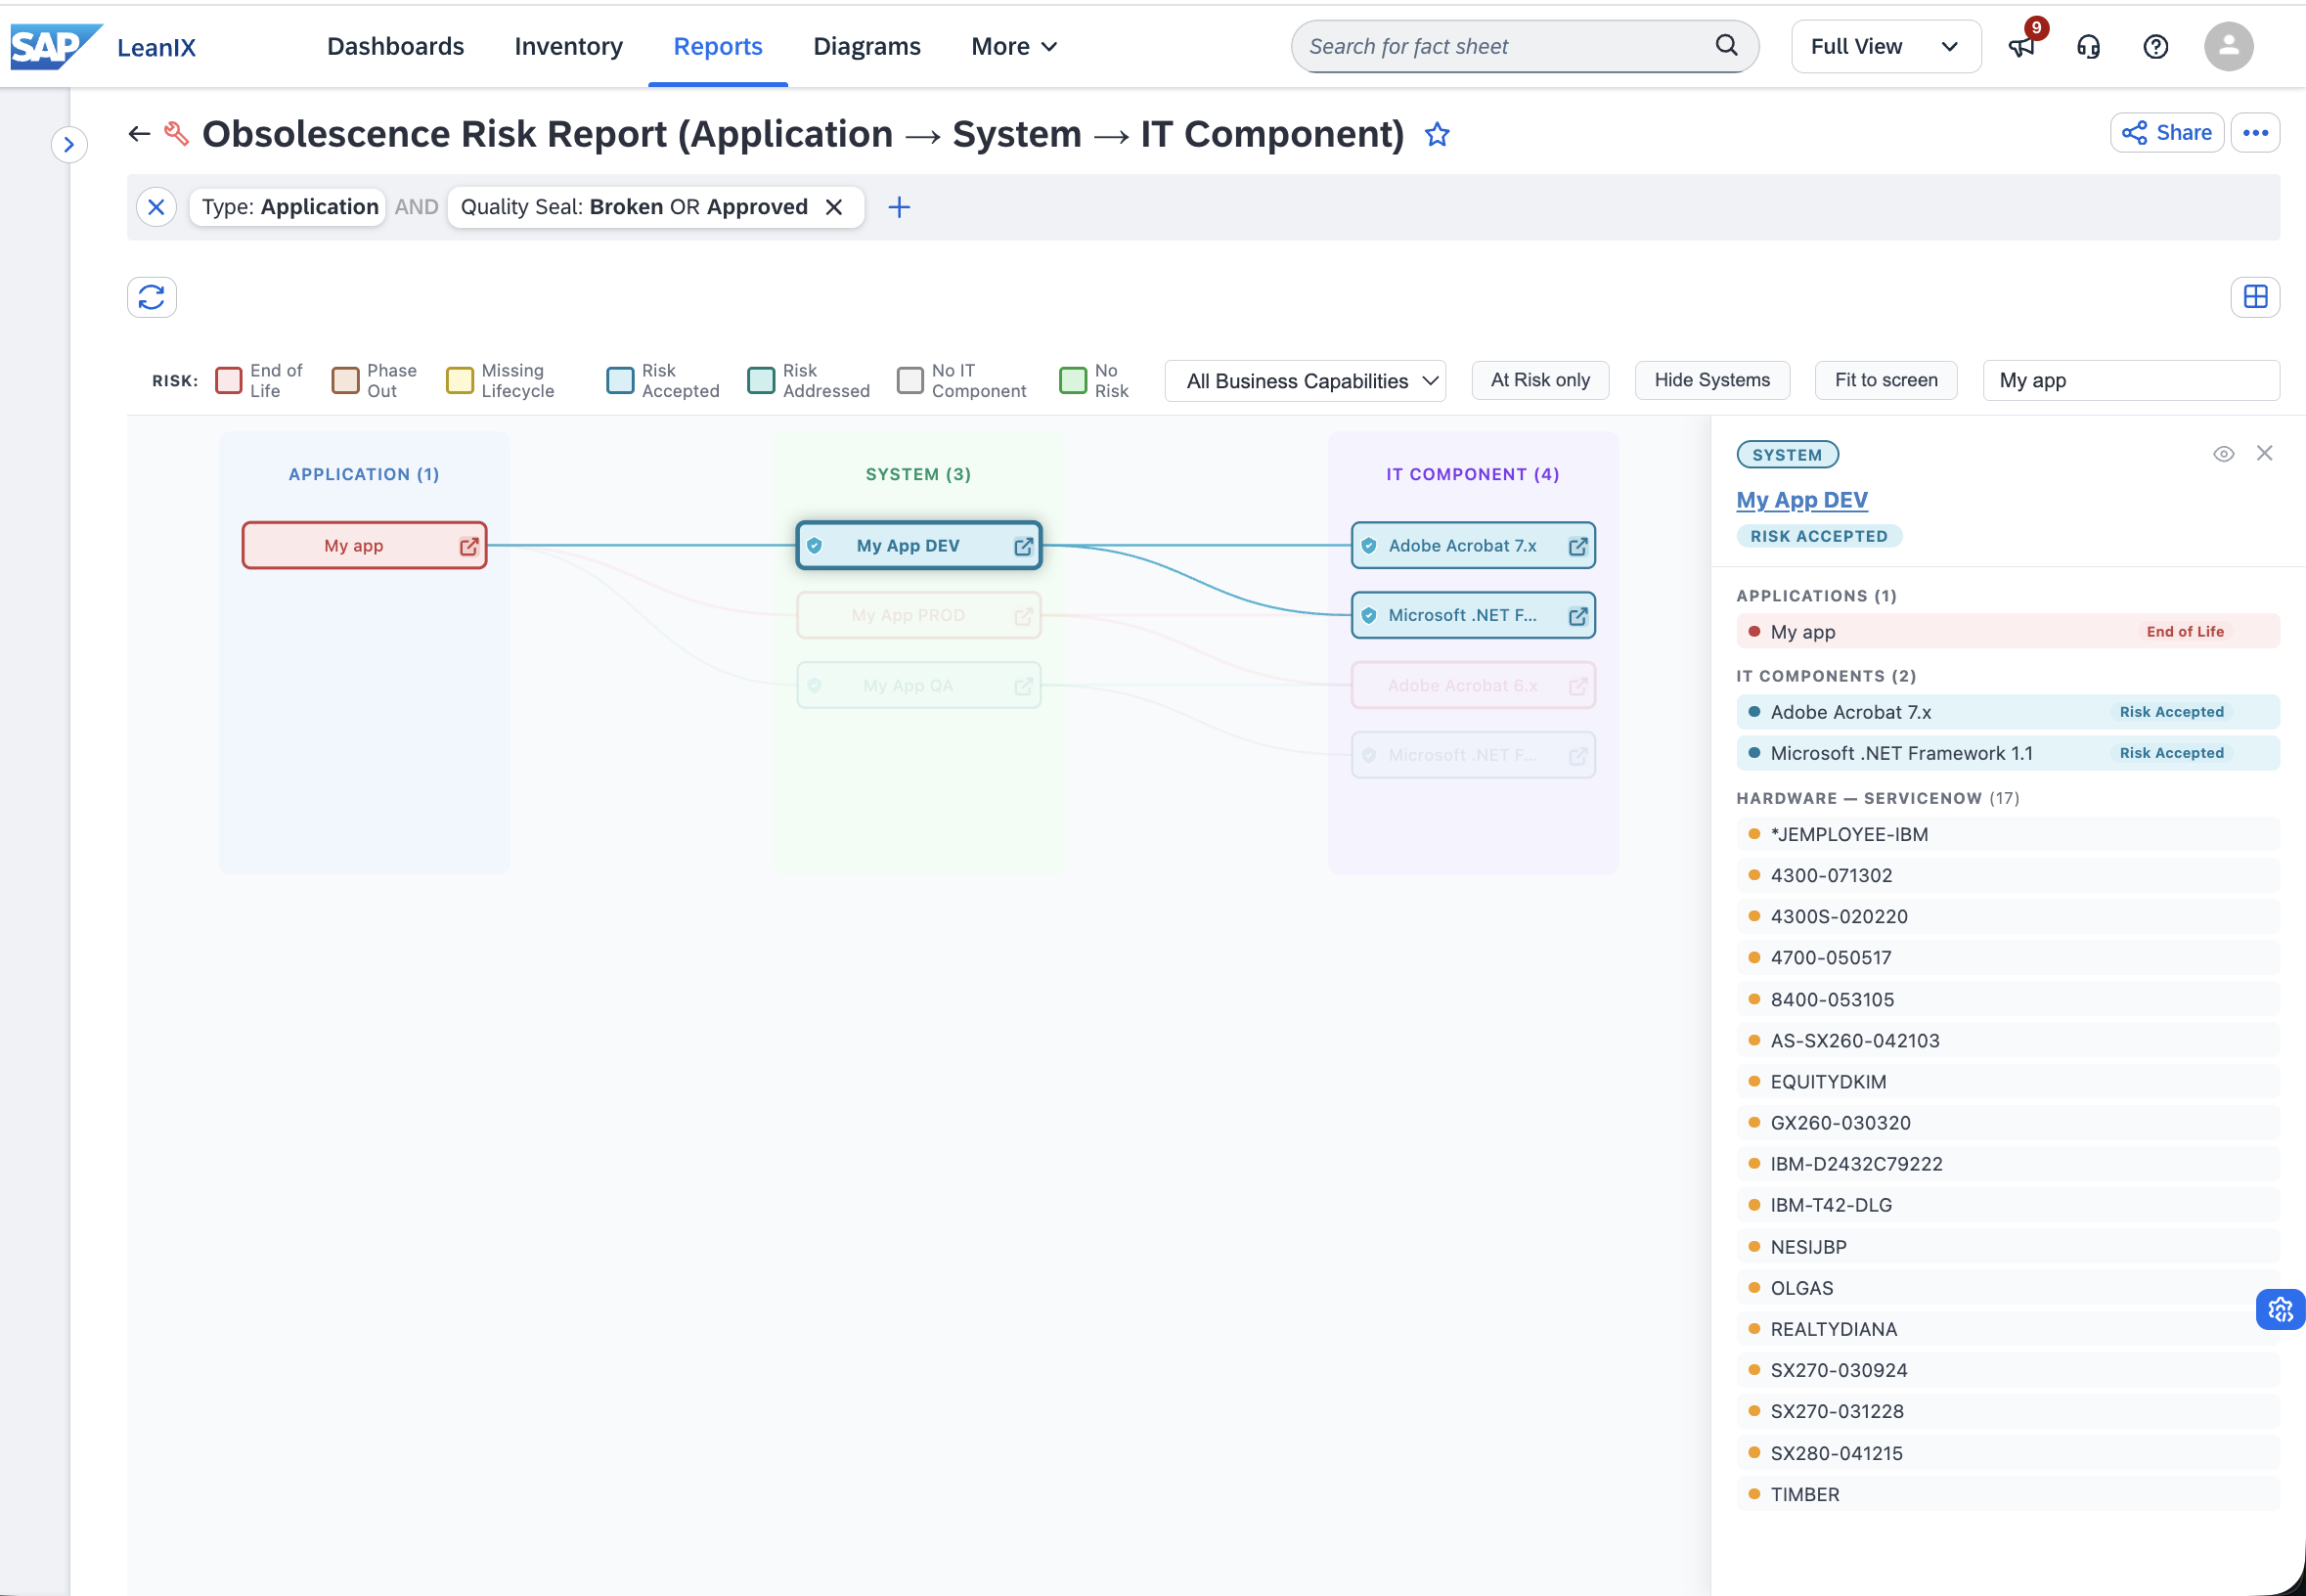2306x1596 pixels.
Task: Toggle the Hide Systems button
Action: [x=1712, y=380]
